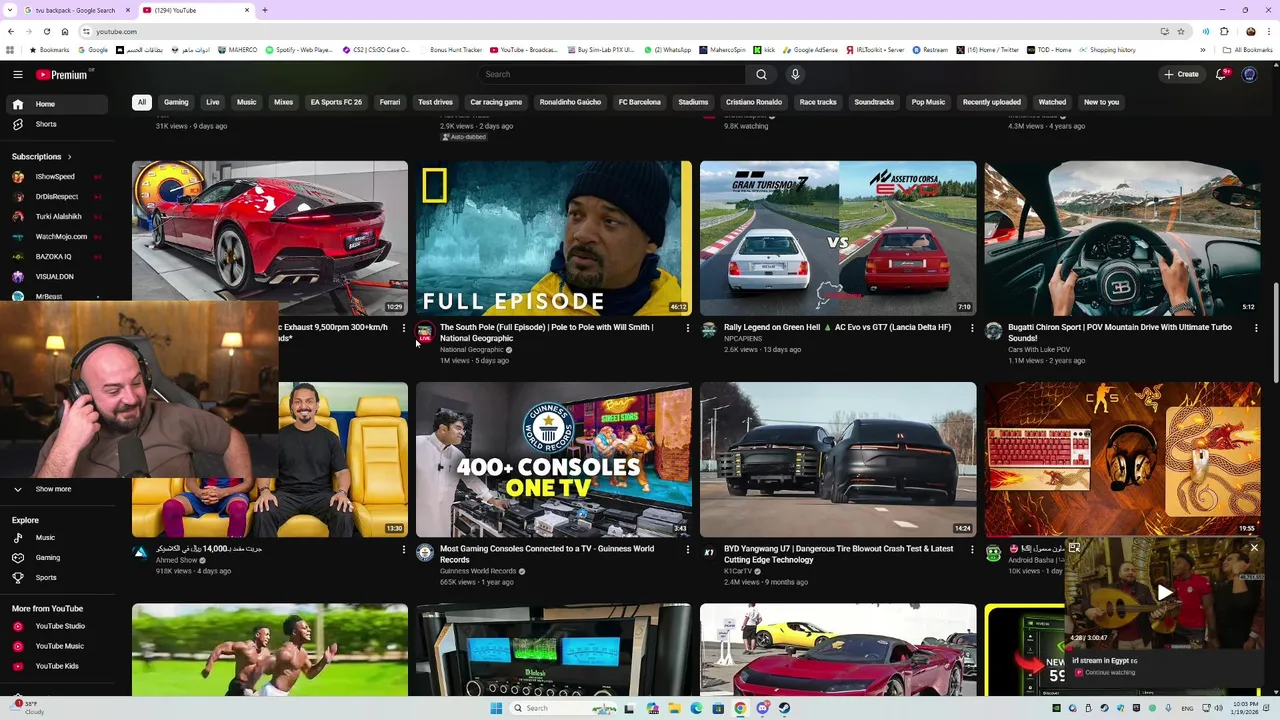Screen dimensions: 1280x720
Task: Open The South Pole Full Episode title link
Action: [x=546, y=333]
